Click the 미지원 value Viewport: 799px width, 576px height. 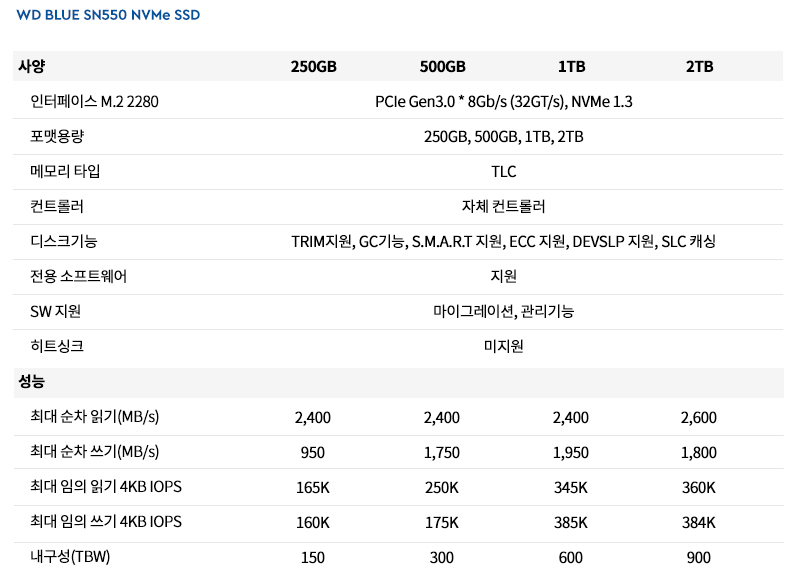click(503, 346)
